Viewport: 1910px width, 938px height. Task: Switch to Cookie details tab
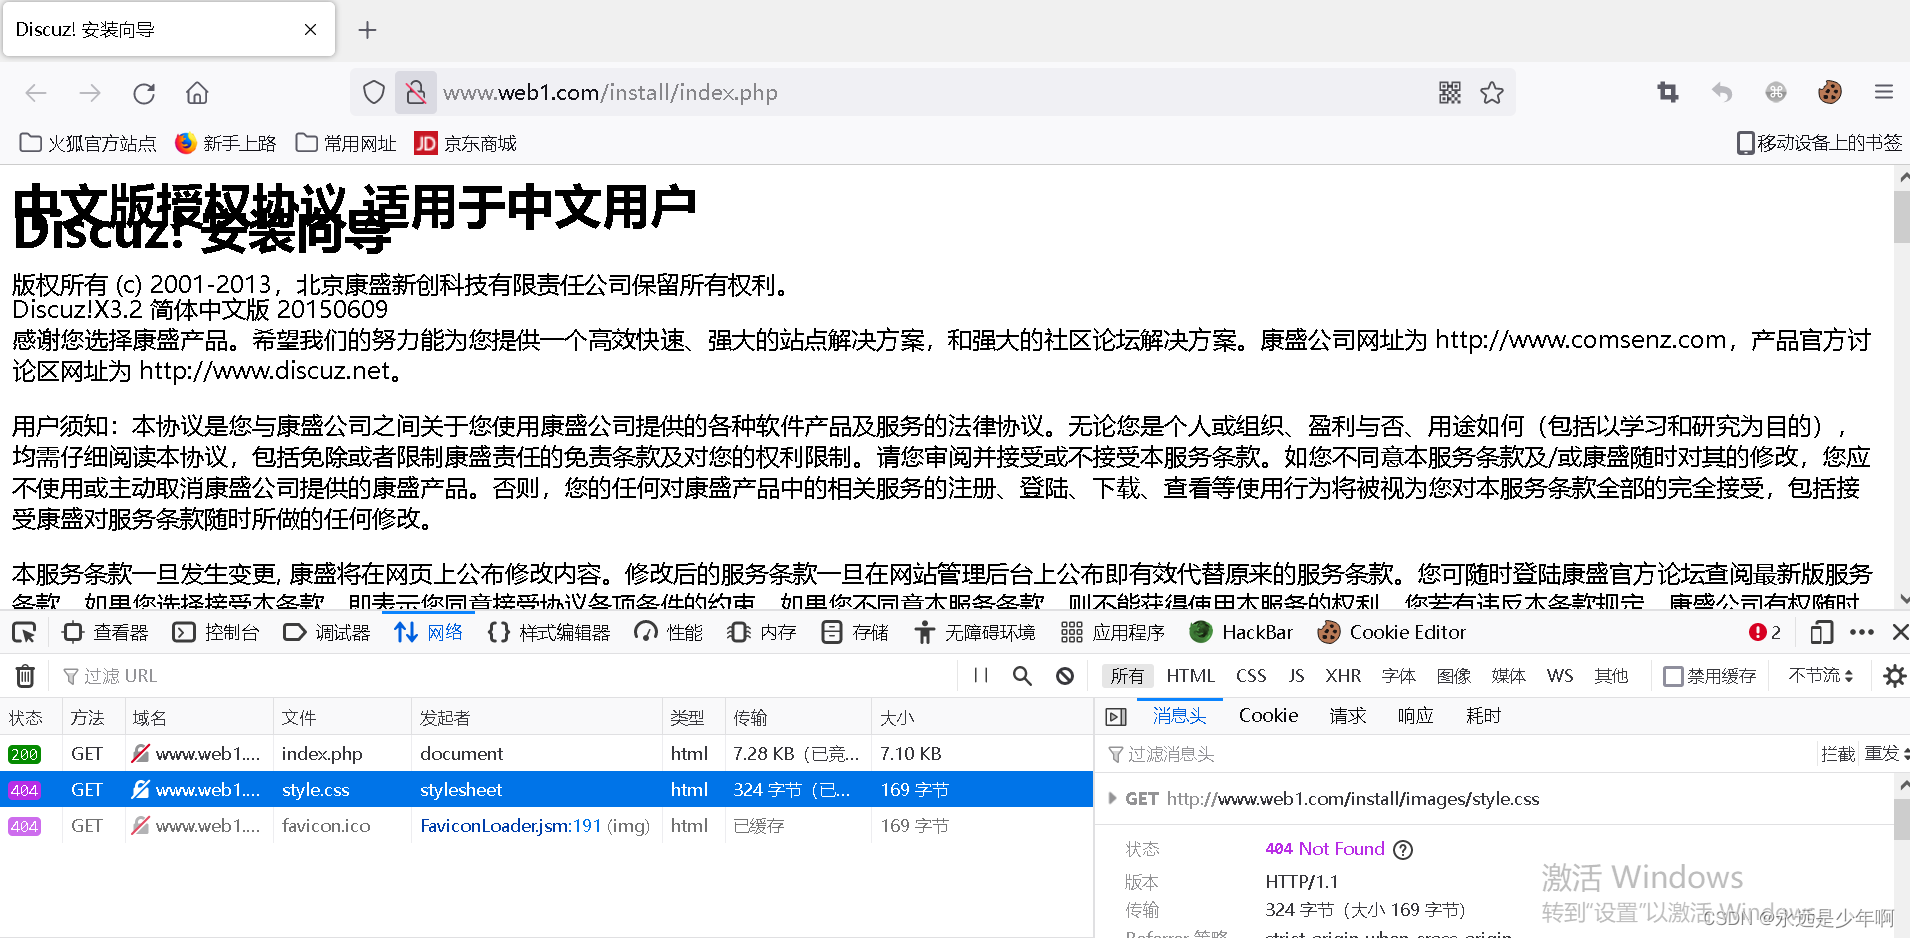click(x=1268, y=716)
